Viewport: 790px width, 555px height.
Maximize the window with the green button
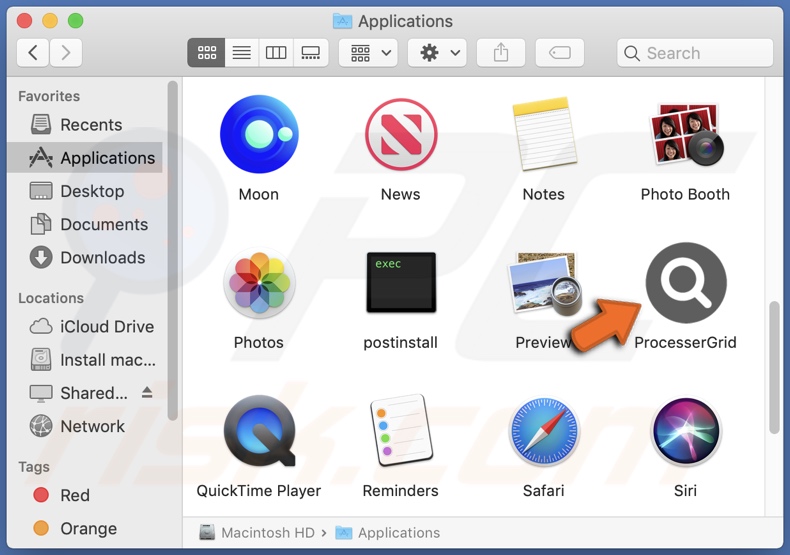pos(76,21)
